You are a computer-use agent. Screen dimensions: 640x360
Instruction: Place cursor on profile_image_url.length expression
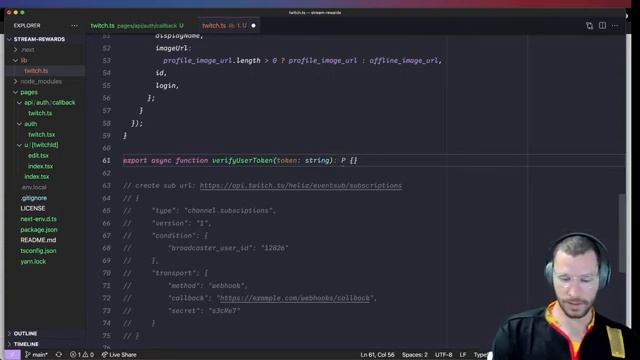[x=212, y=60]
